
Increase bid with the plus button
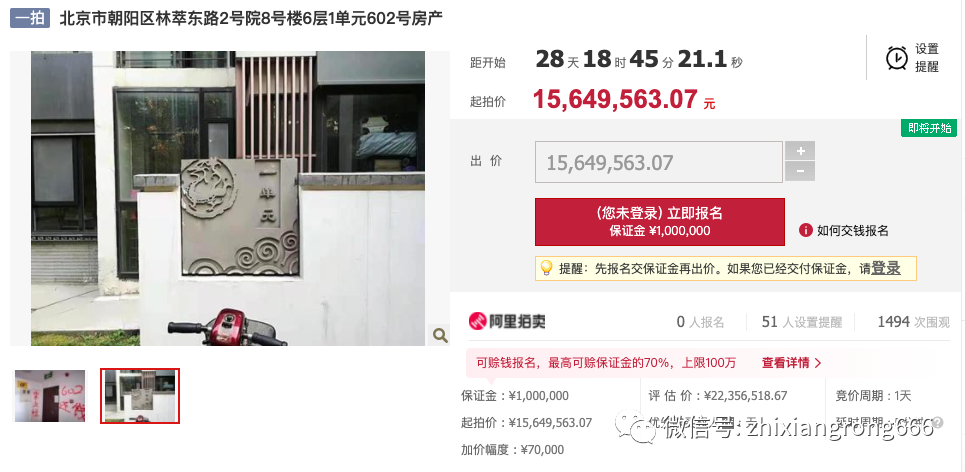click(x=800, y=151)
